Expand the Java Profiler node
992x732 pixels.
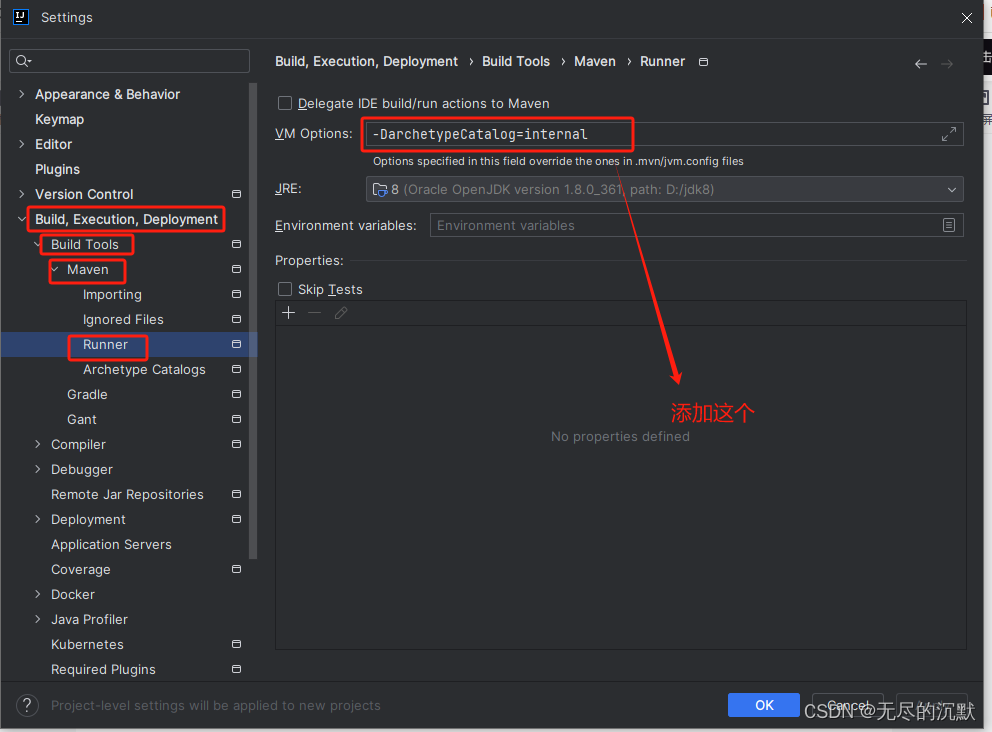click(37, 619)
